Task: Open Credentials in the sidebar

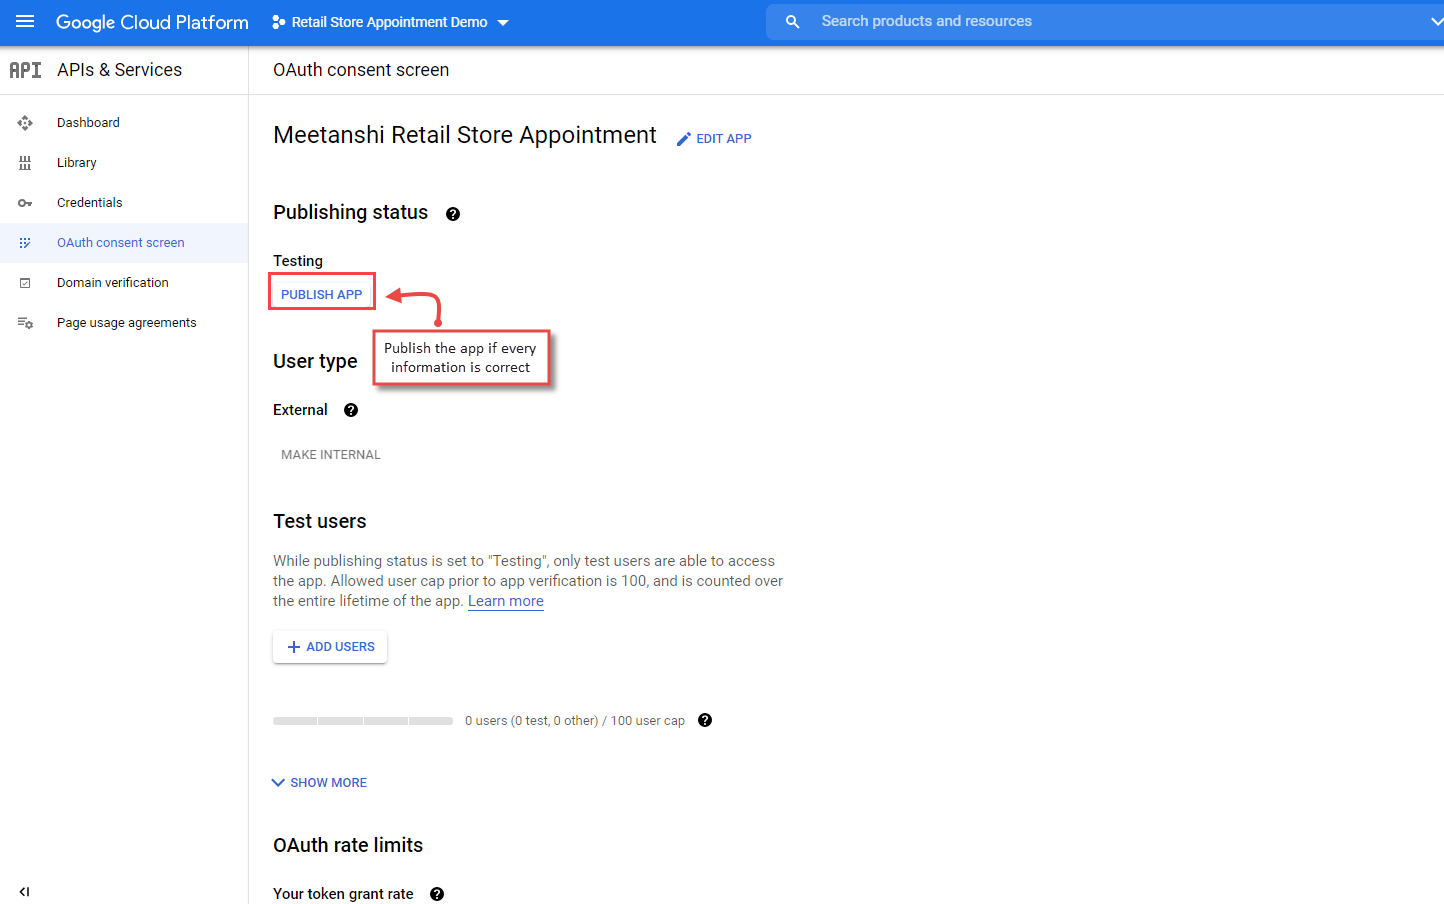Action: [124, 203]
